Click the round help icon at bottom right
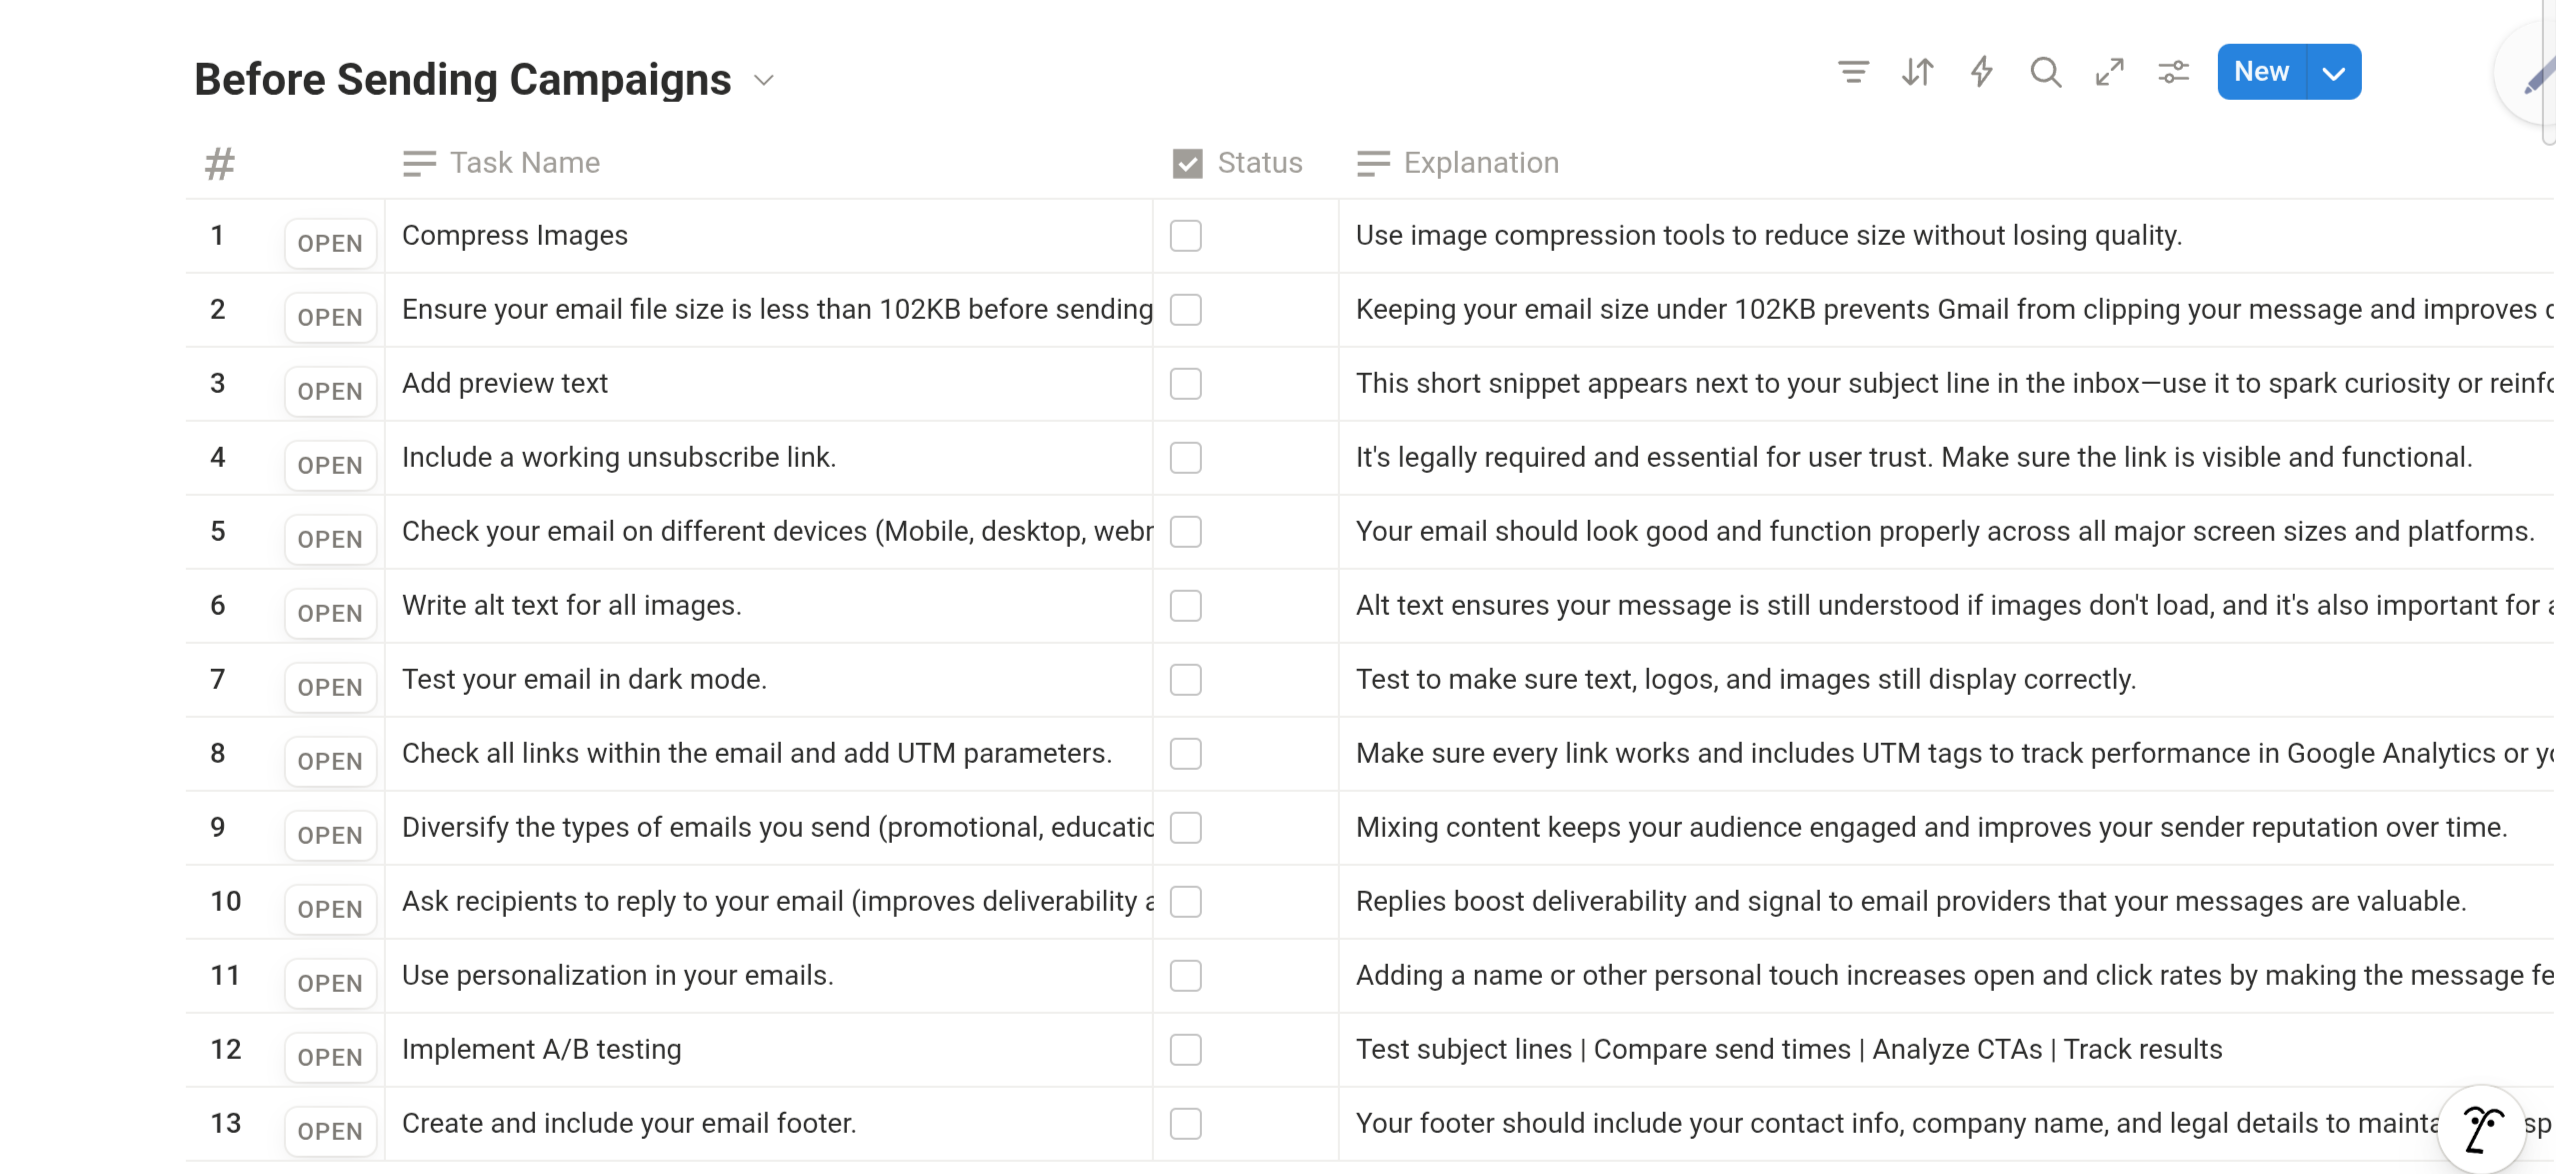2556x1174 pixels. click(x=2482, y=1130)
